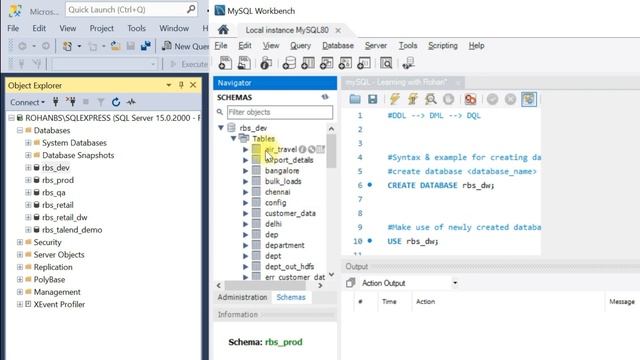Refresh schemas with icon beside SCHEMAS

(325, 97)
